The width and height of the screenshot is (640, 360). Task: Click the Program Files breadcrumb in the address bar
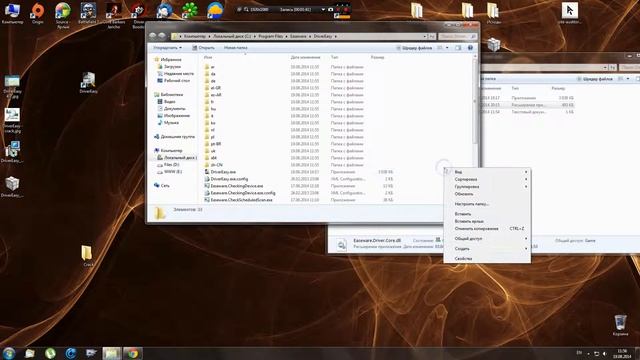click(x=270, y=36)
